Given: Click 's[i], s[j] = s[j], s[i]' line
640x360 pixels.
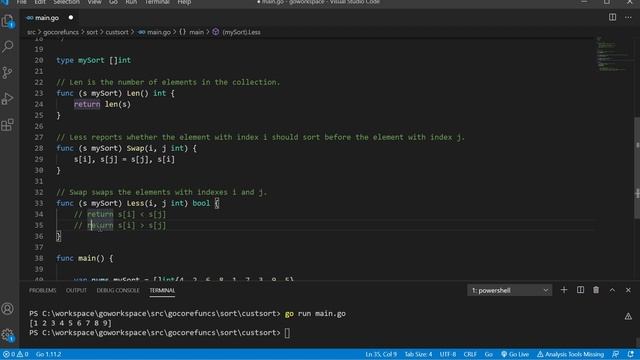Looking at the screenshot, I should pyautogui.click(x=124, y=159).
